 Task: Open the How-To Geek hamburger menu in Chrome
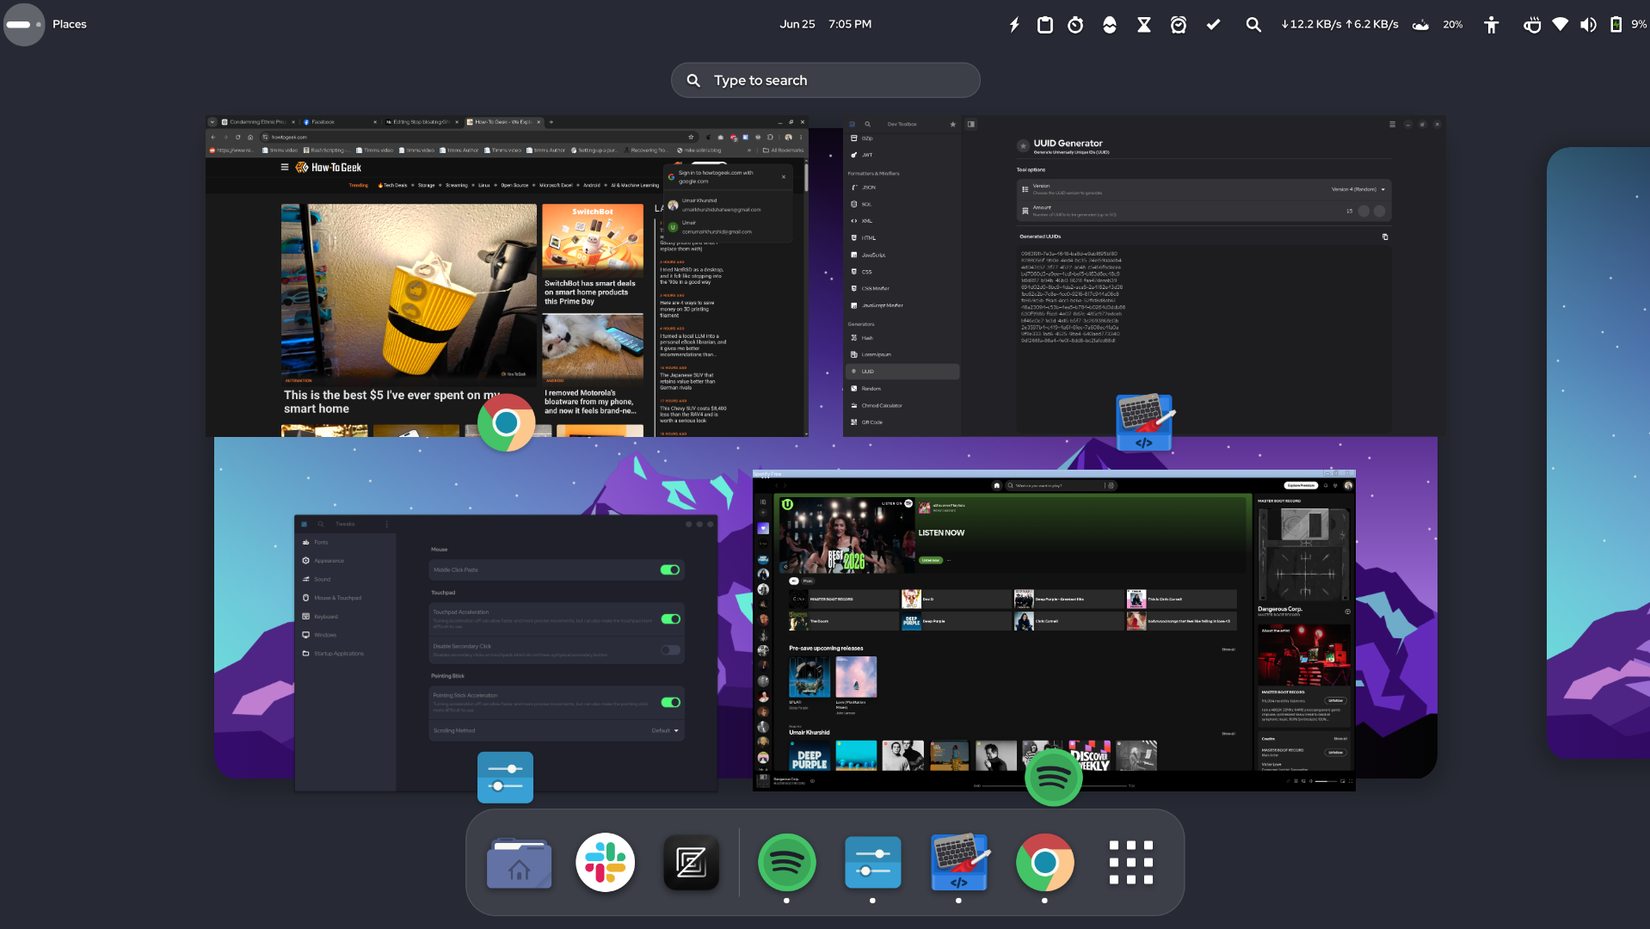coord(285,167)
